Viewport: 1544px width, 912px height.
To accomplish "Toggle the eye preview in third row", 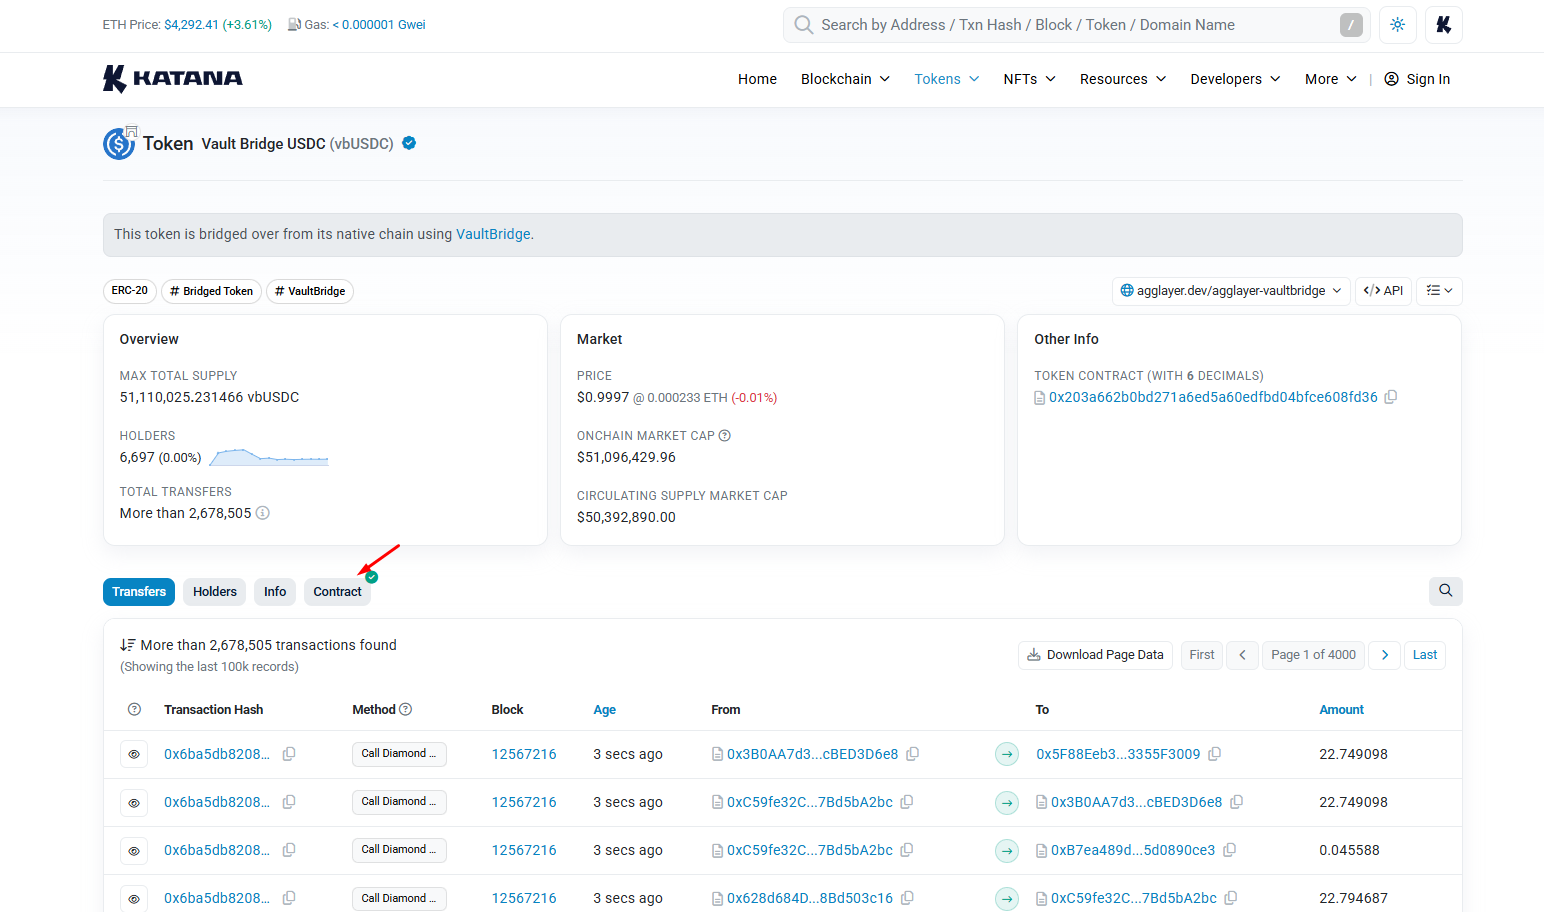I will 134,850.
